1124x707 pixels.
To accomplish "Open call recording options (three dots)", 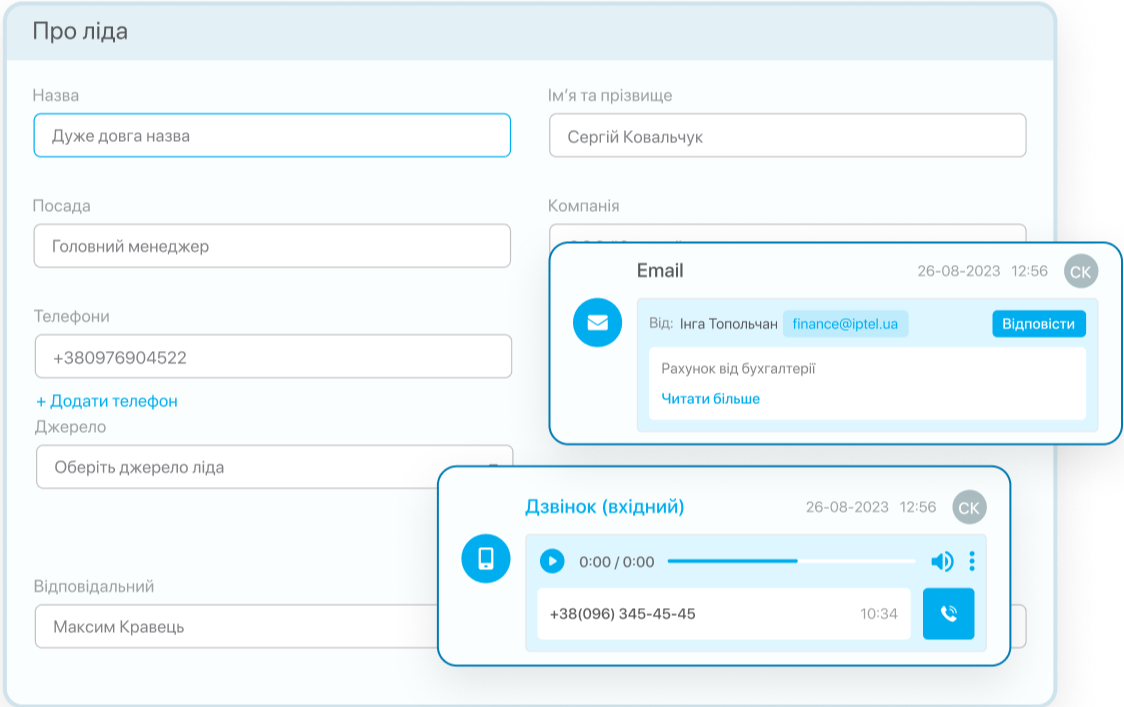I will click(972, 561).
